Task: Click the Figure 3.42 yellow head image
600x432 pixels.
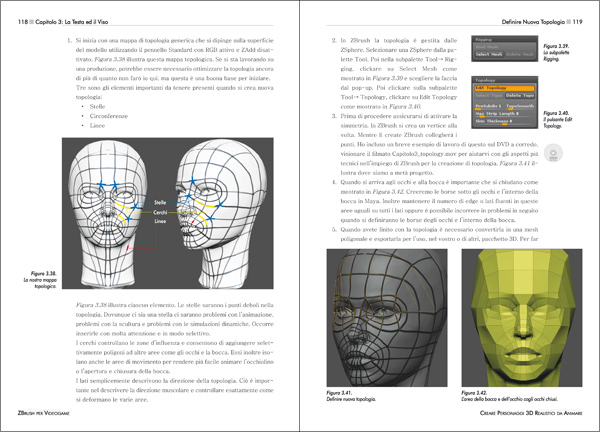Action: [522, 318]
